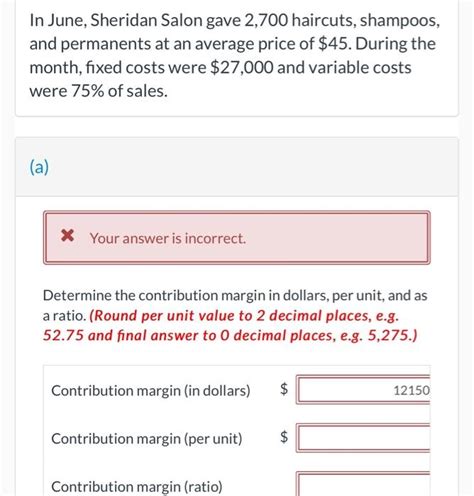Click the "Determine the contribution margin" sentence
This screenshot has width=474, height=496.
pyautogui.click(x=235, y=305)
